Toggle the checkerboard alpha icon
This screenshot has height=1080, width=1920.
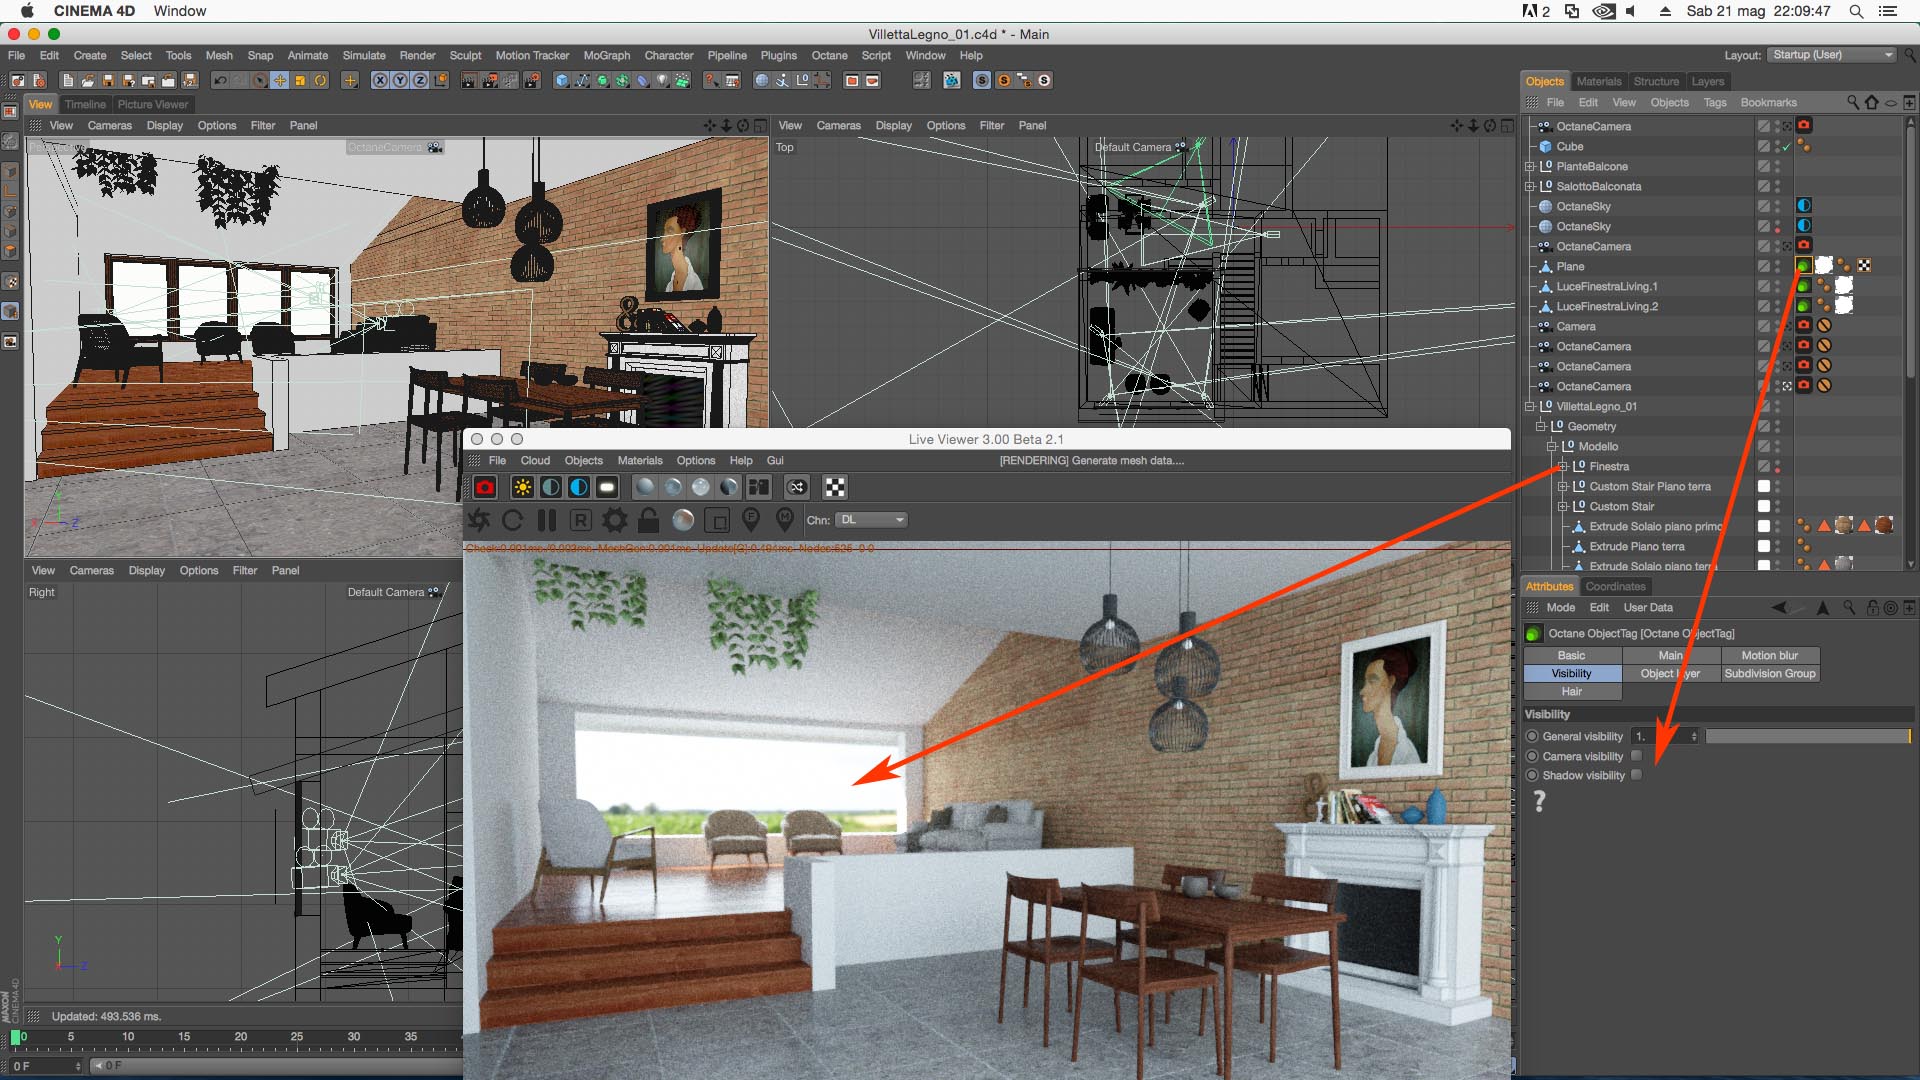(x=835, y=488)
